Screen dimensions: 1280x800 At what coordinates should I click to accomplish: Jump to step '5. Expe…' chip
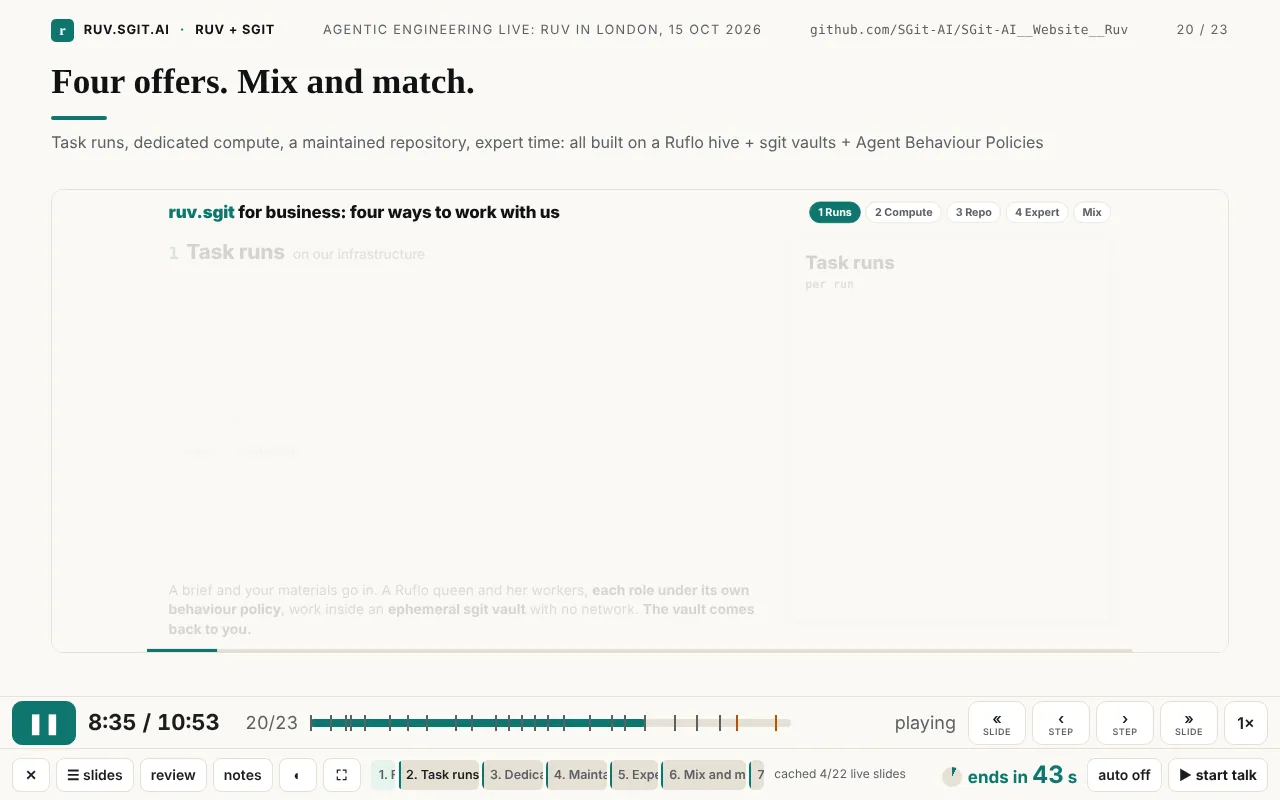click(636, 775)
